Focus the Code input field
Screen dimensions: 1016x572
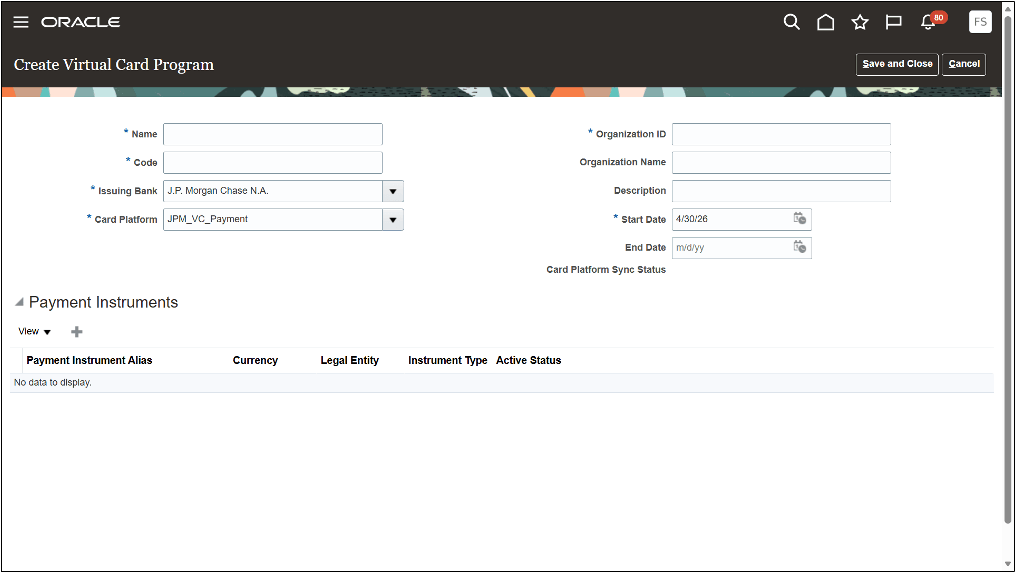[x=273, y=163]
